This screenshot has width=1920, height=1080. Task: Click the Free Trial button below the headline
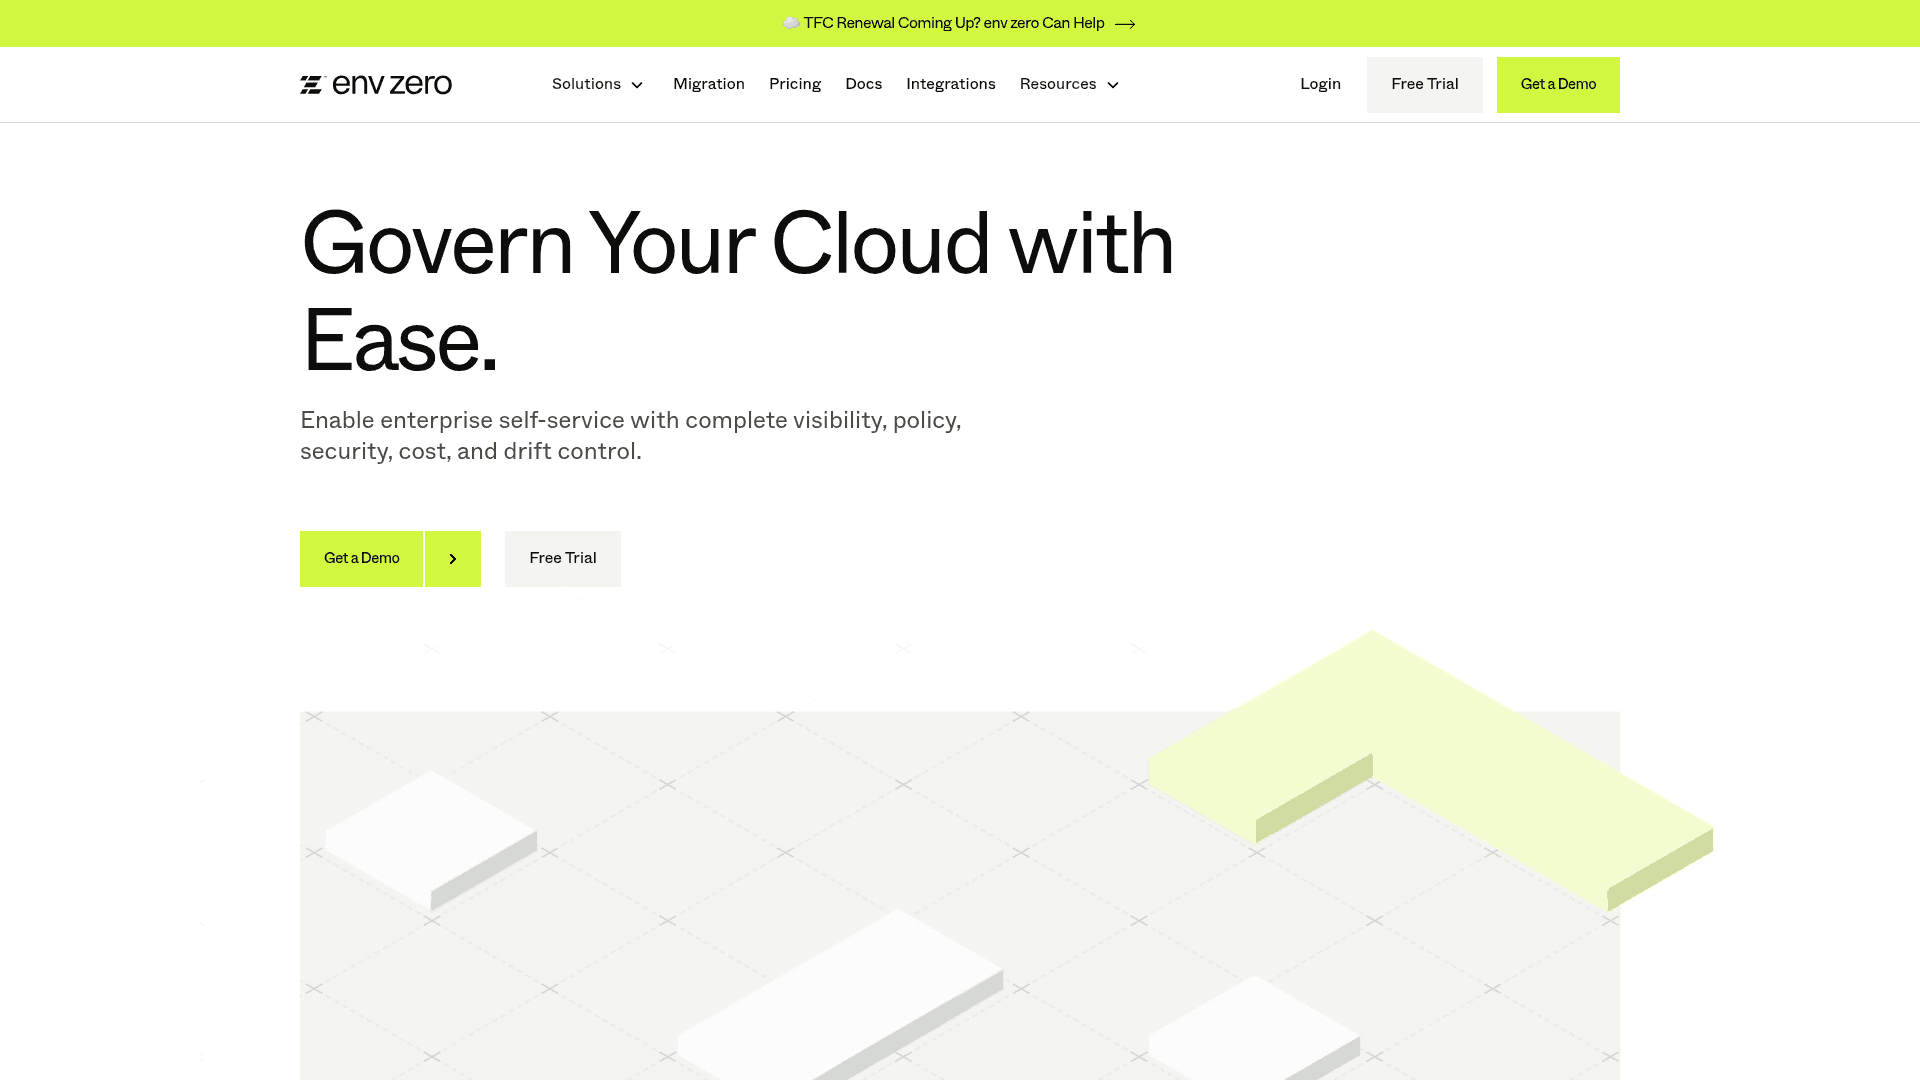click(562, 558)
